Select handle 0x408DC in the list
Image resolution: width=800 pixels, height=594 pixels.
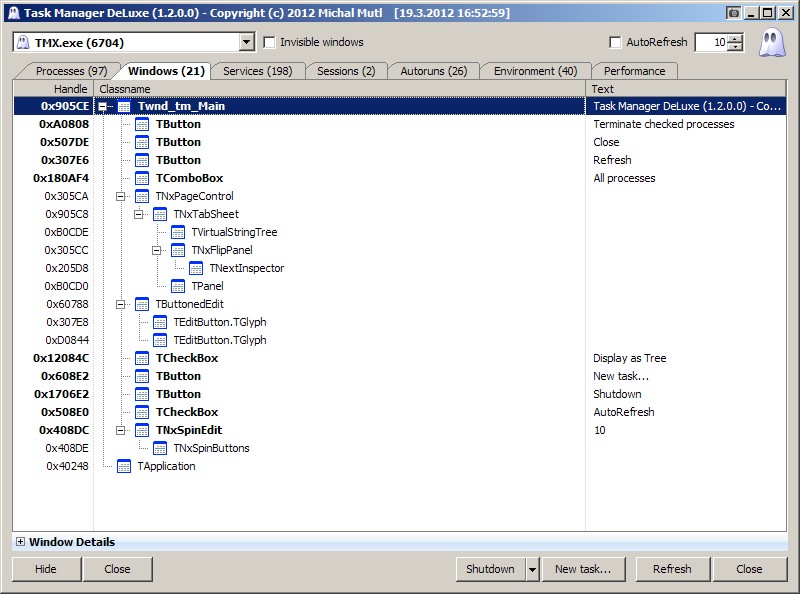click(64, 430)
